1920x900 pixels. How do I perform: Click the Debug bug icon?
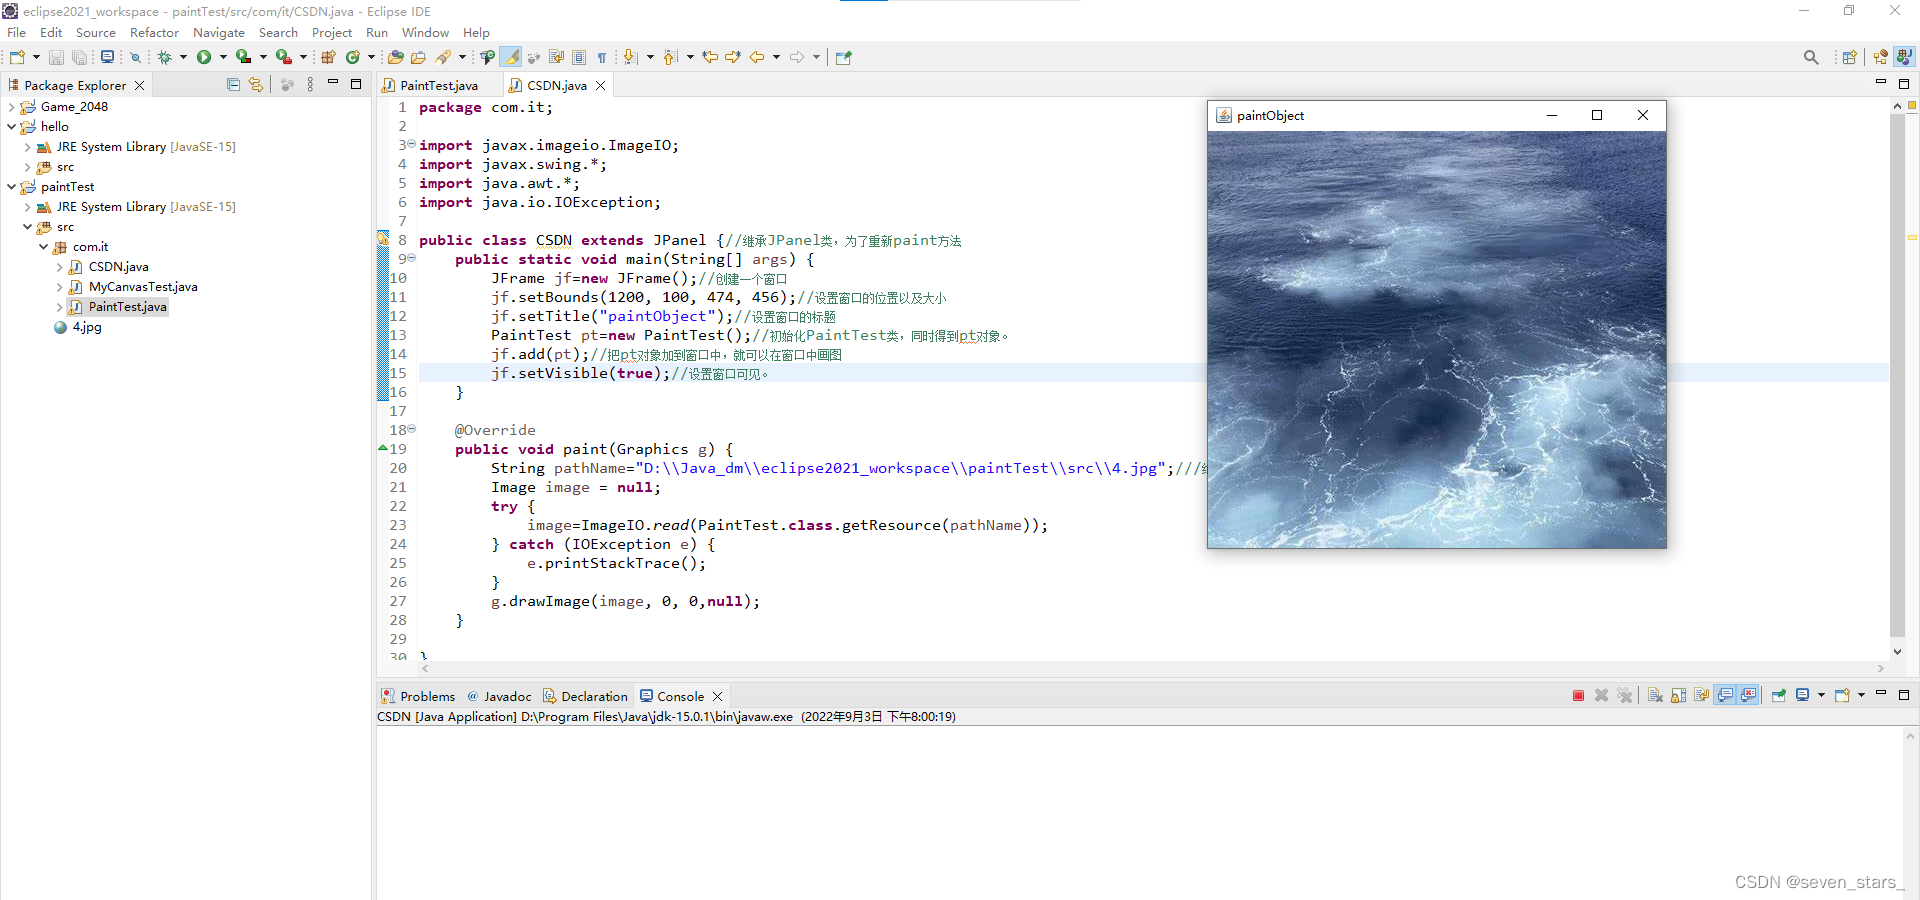coord(165,57)
